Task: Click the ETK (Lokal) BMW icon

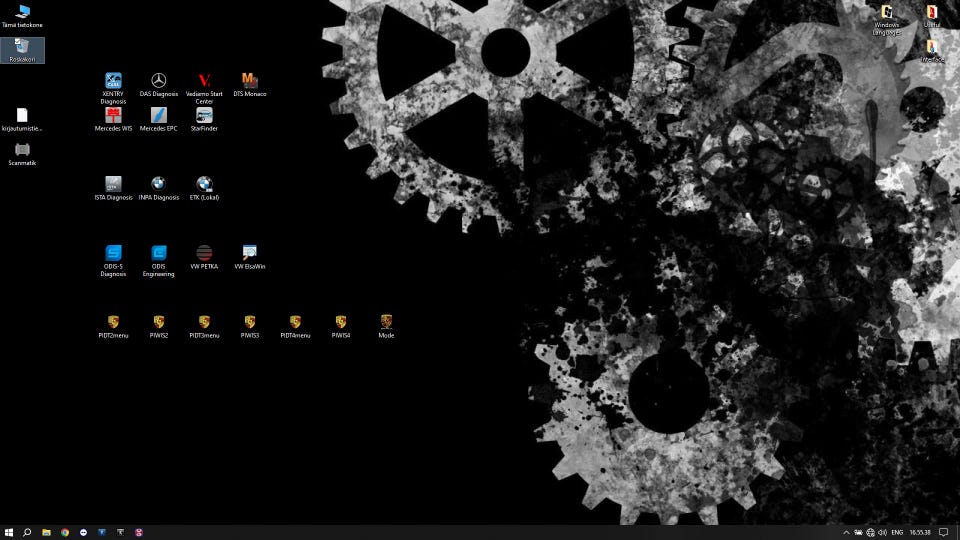Action: click(204, 188)
